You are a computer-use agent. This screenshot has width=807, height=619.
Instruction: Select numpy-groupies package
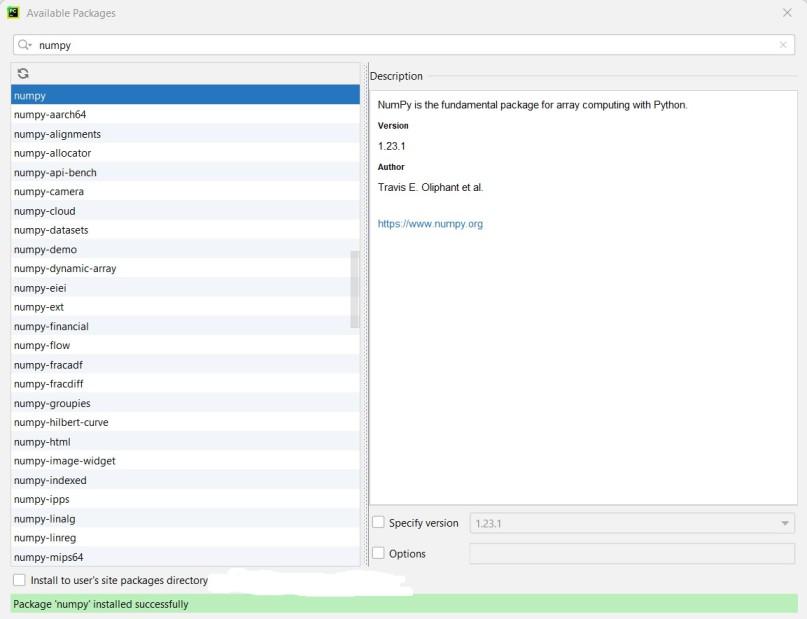tap(185, 403)
